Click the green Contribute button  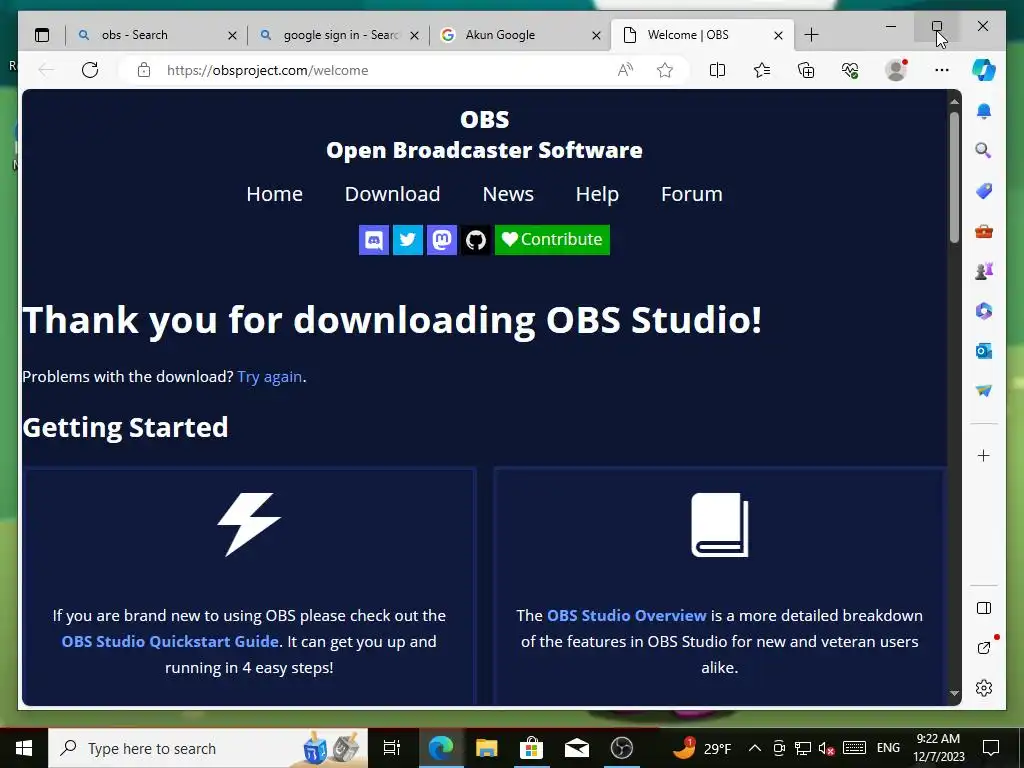(552, 240)
